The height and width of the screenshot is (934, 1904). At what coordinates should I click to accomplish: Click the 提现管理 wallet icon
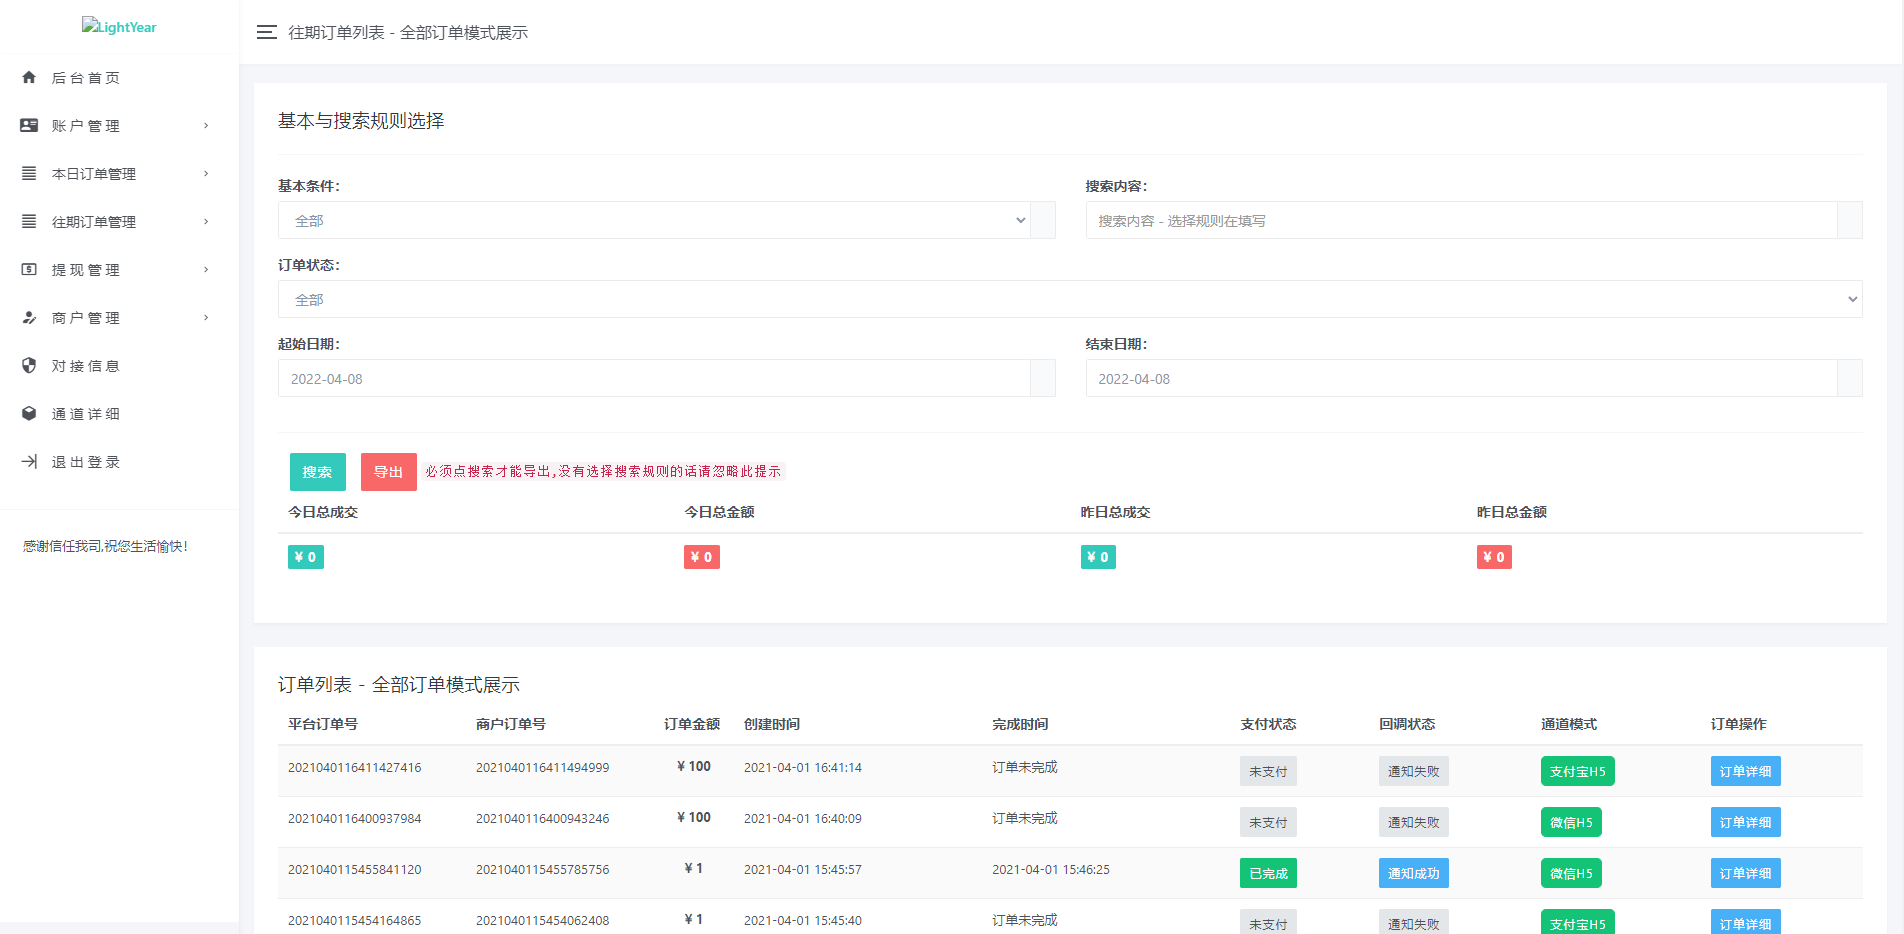[28, 269]
